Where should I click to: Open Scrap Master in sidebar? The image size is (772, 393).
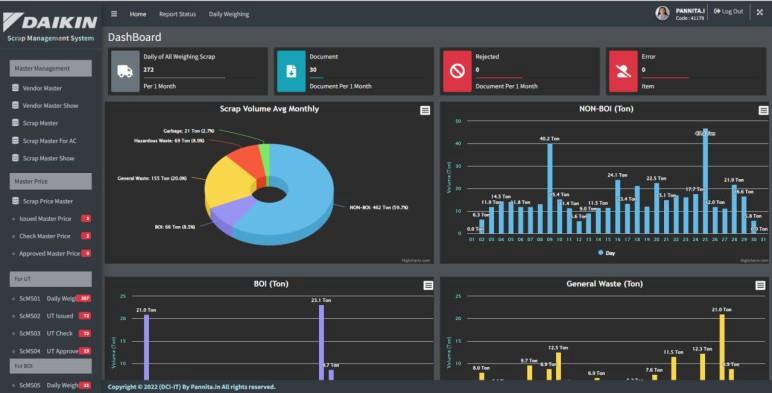40,123
